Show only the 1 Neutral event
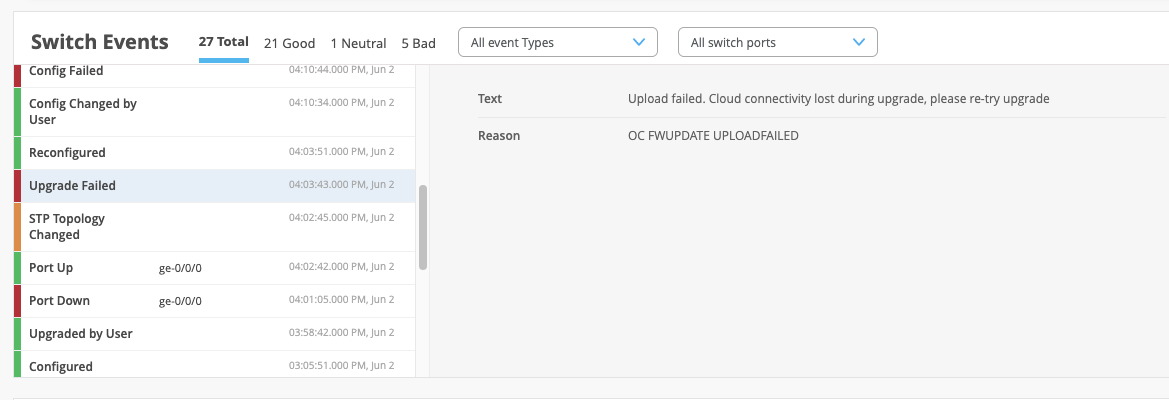The height and width of the screenshot is (400, 1169). pyautogui.click(x=358, y=43)
